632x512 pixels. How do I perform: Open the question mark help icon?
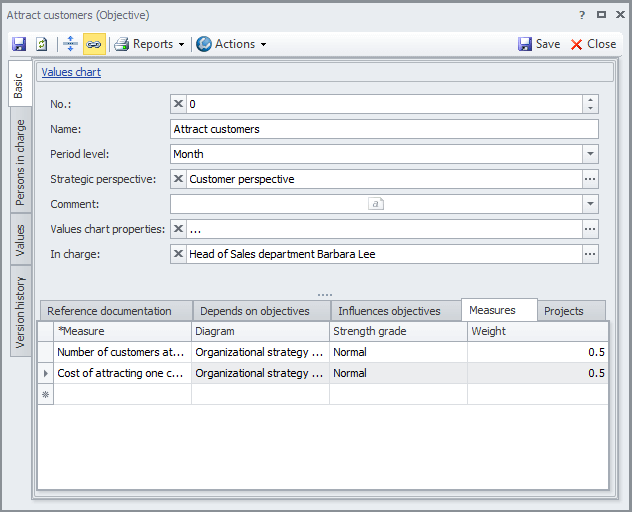tap(582, 15)
